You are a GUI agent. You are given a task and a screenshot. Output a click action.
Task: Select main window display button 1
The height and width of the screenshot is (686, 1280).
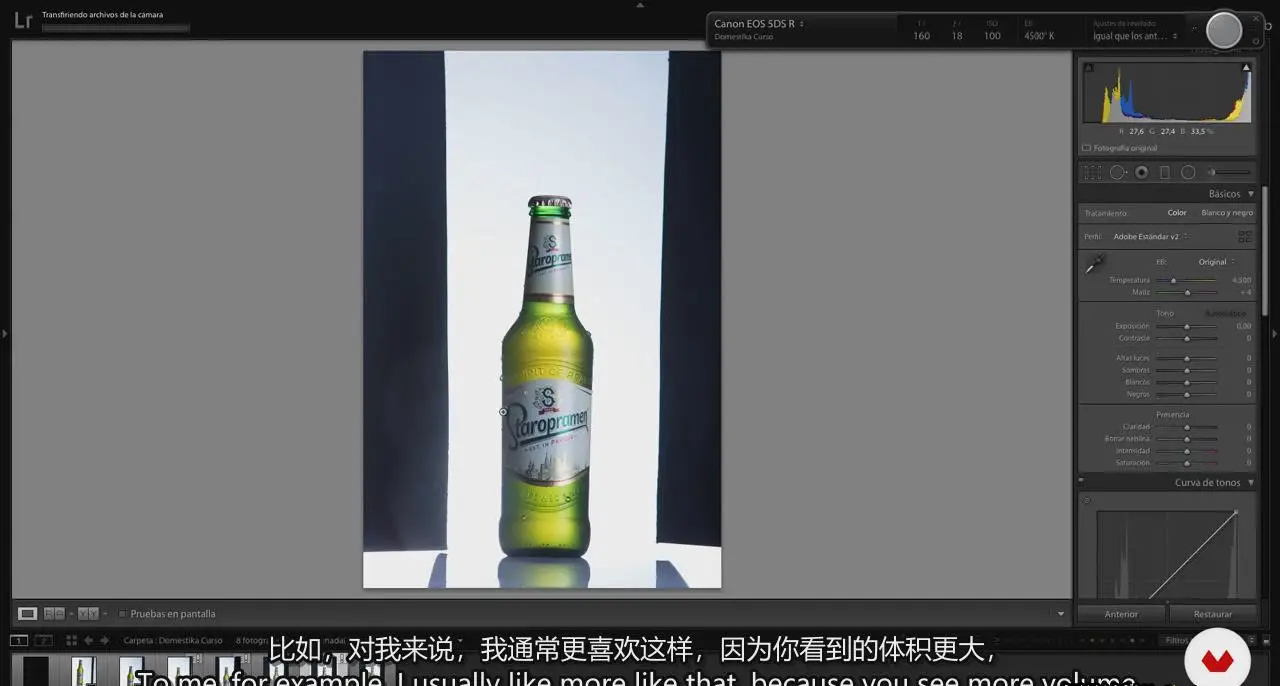click(x=19, y=640)
